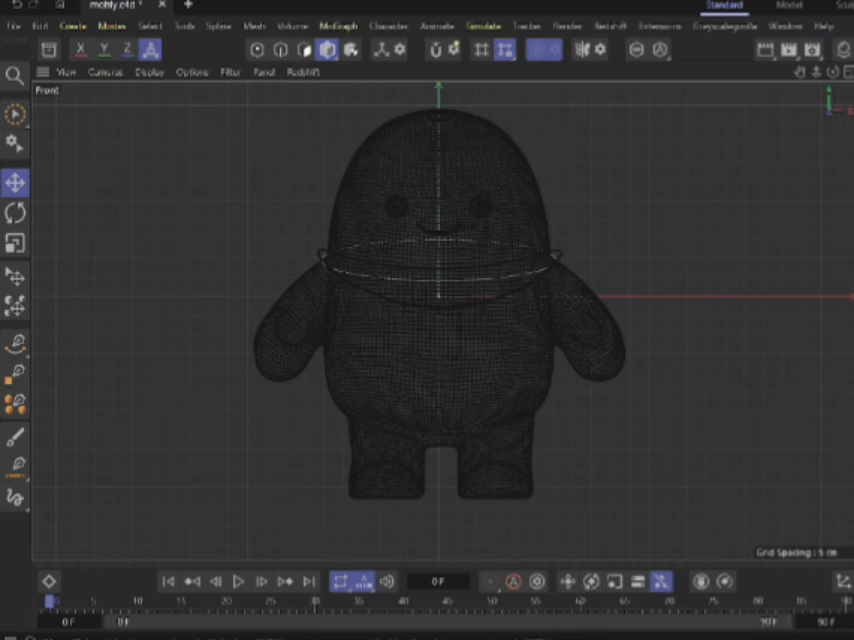Select the Move tool in left toolbar
This screenshot has width=854, height=640.
15,182
